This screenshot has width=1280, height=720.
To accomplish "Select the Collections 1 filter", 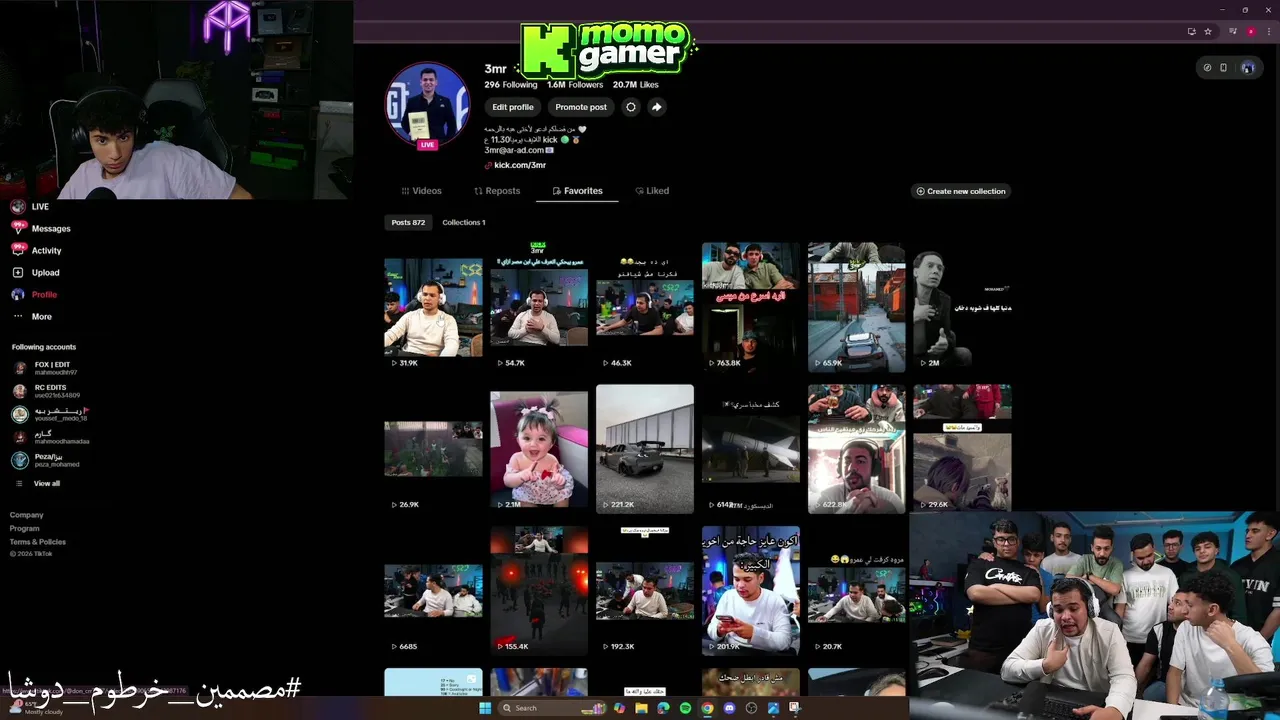I will click(464, 222).
